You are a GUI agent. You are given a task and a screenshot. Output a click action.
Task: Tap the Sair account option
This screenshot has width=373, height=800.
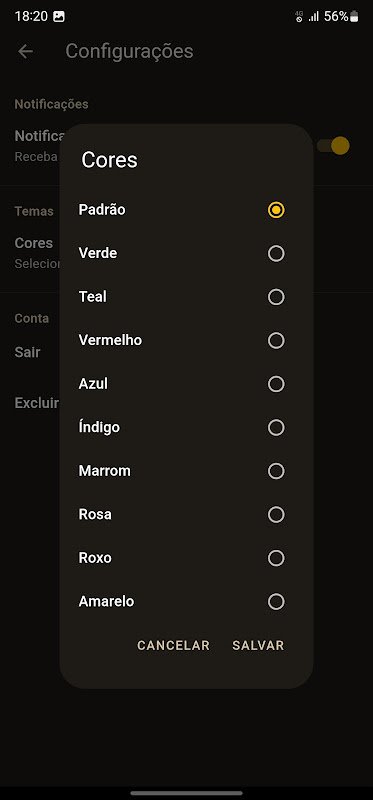point(28,352)
